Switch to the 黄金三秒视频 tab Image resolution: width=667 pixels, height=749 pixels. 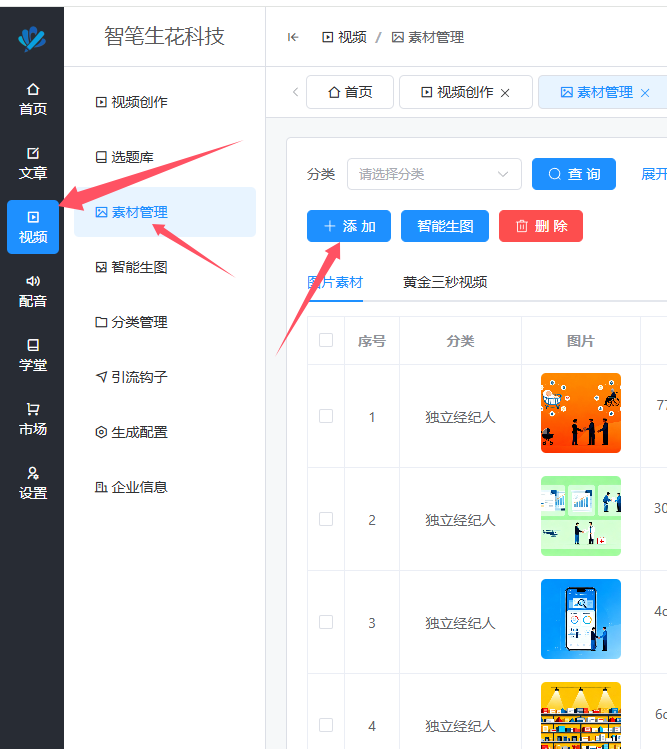(x=445, y=282)
